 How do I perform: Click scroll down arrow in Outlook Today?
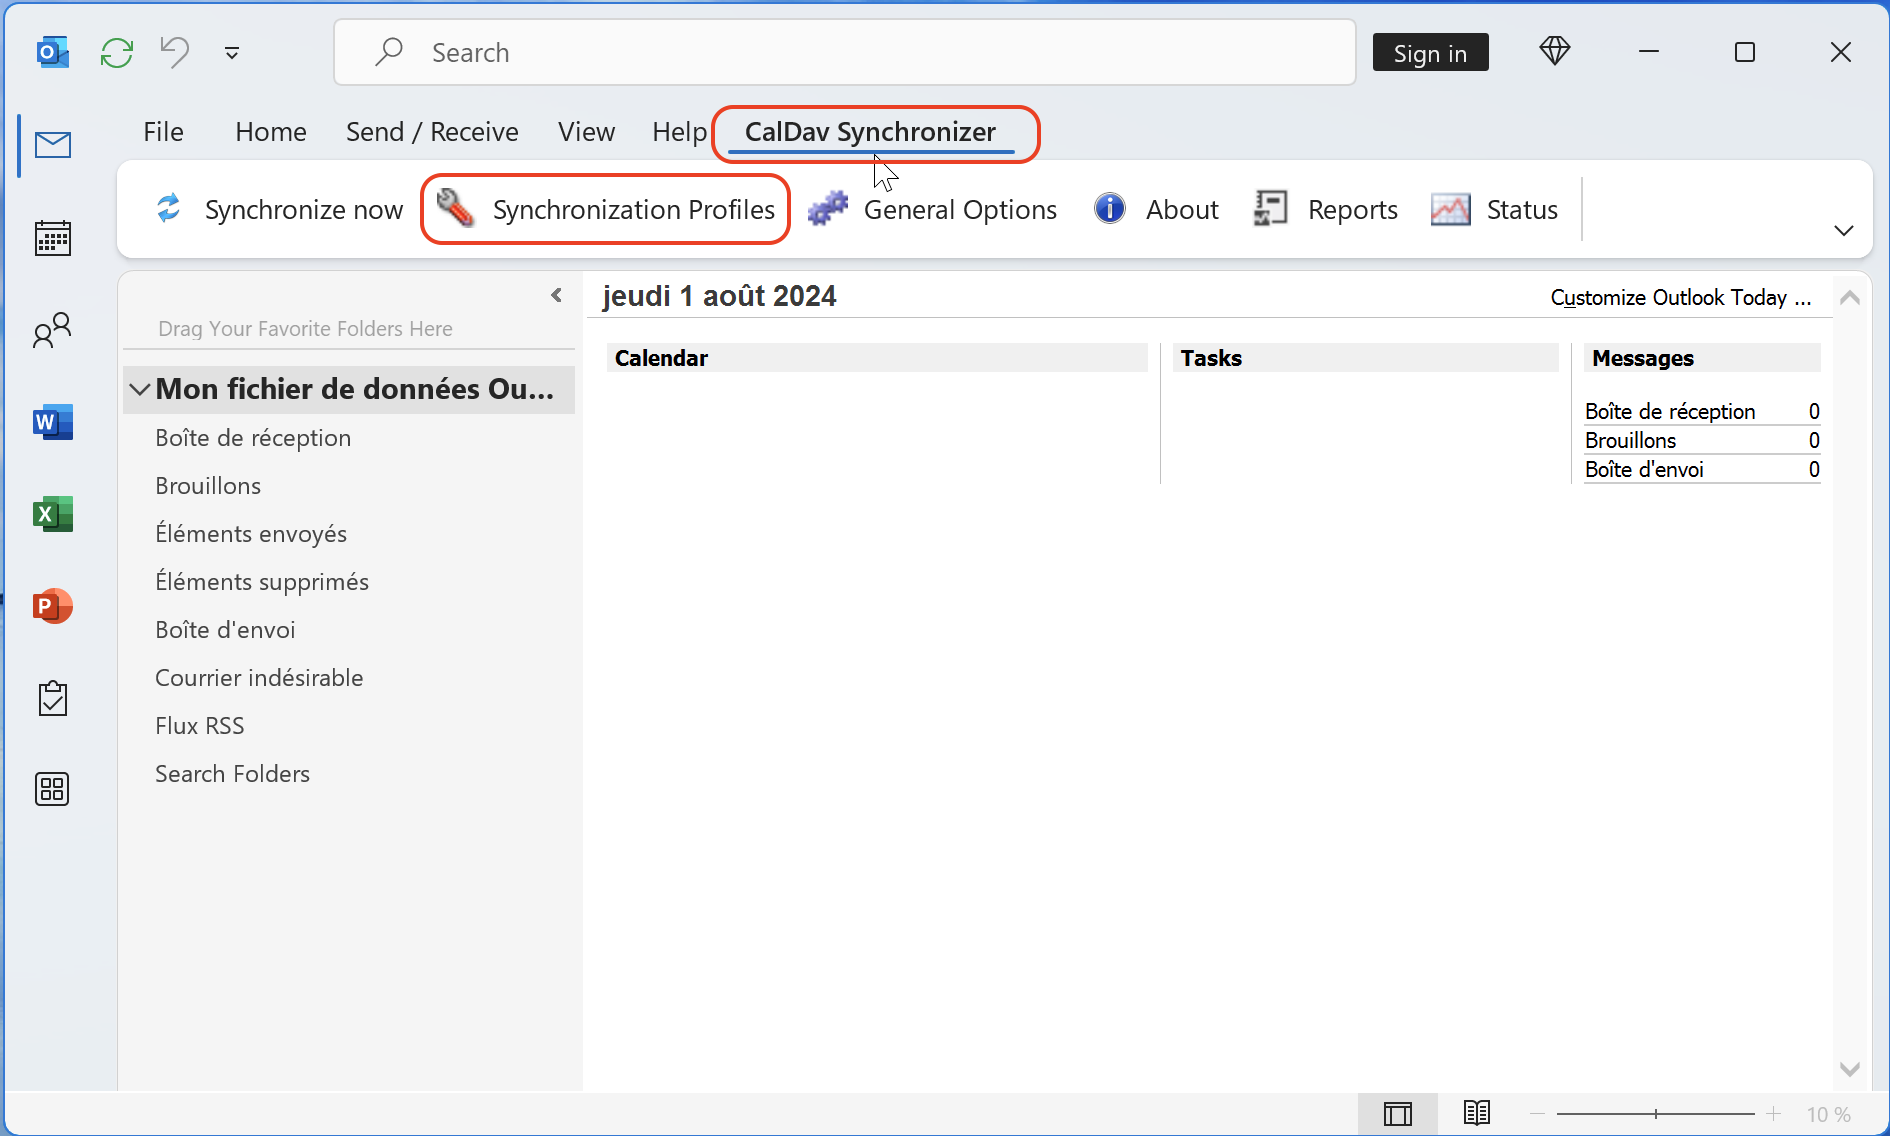tap(1850, 1069)
